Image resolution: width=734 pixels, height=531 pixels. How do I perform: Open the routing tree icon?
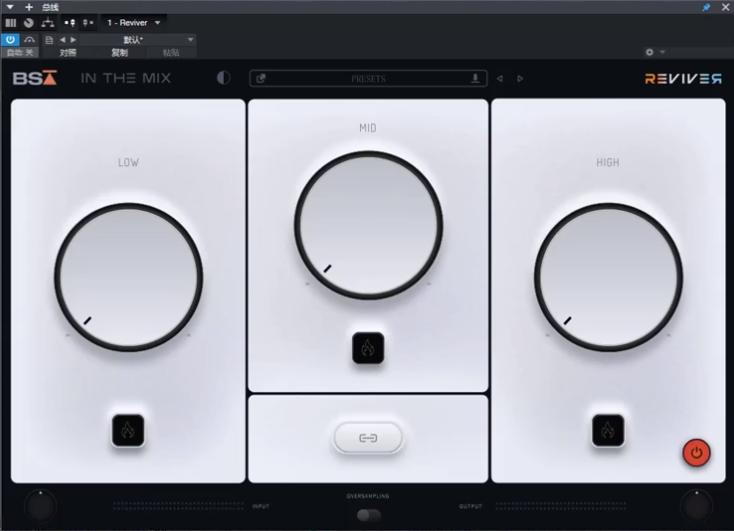(47, 22)
